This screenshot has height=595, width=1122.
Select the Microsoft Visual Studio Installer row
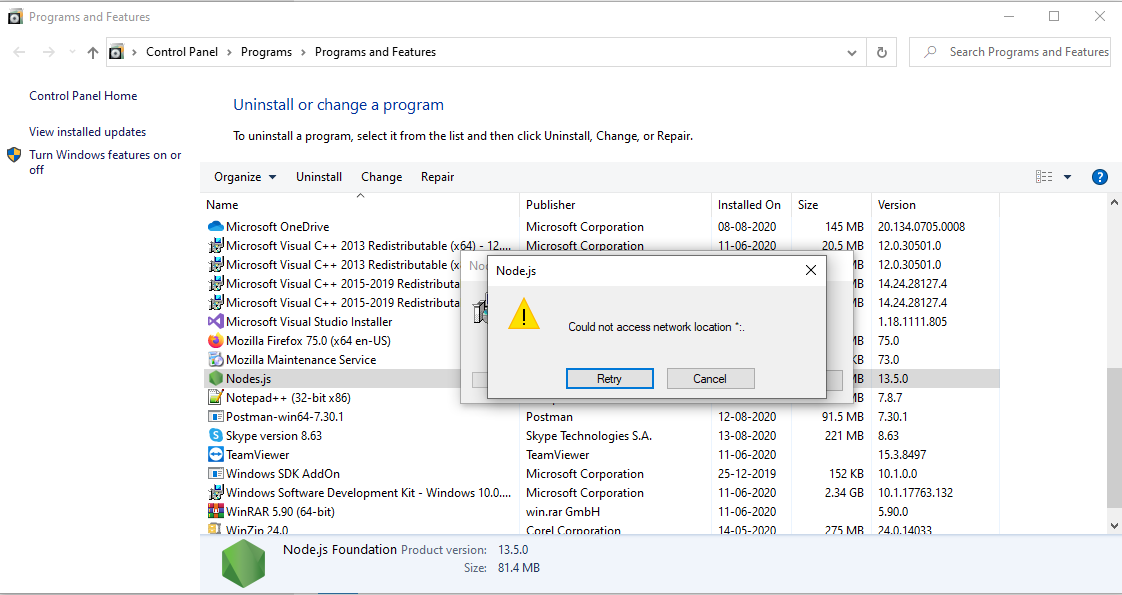[x=600, y=322]
